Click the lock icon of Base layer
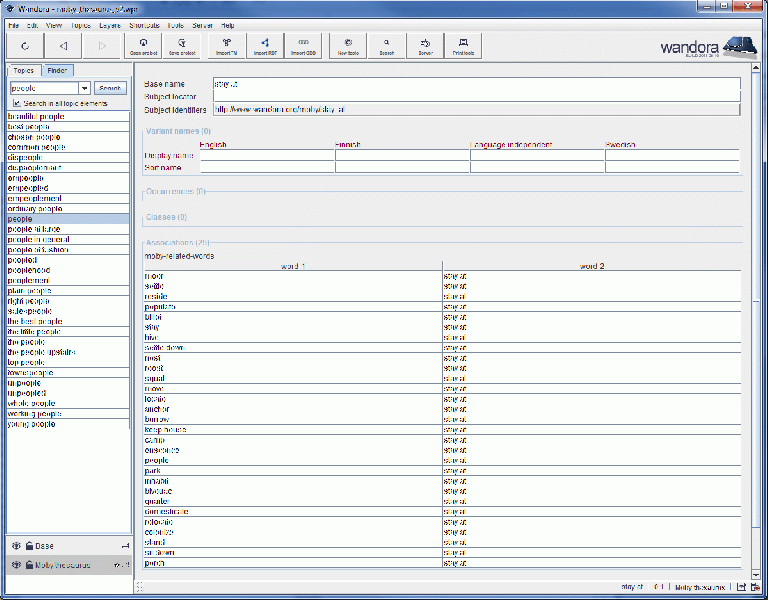The width and height of the screenshot is (768, 600). (29, 546)
